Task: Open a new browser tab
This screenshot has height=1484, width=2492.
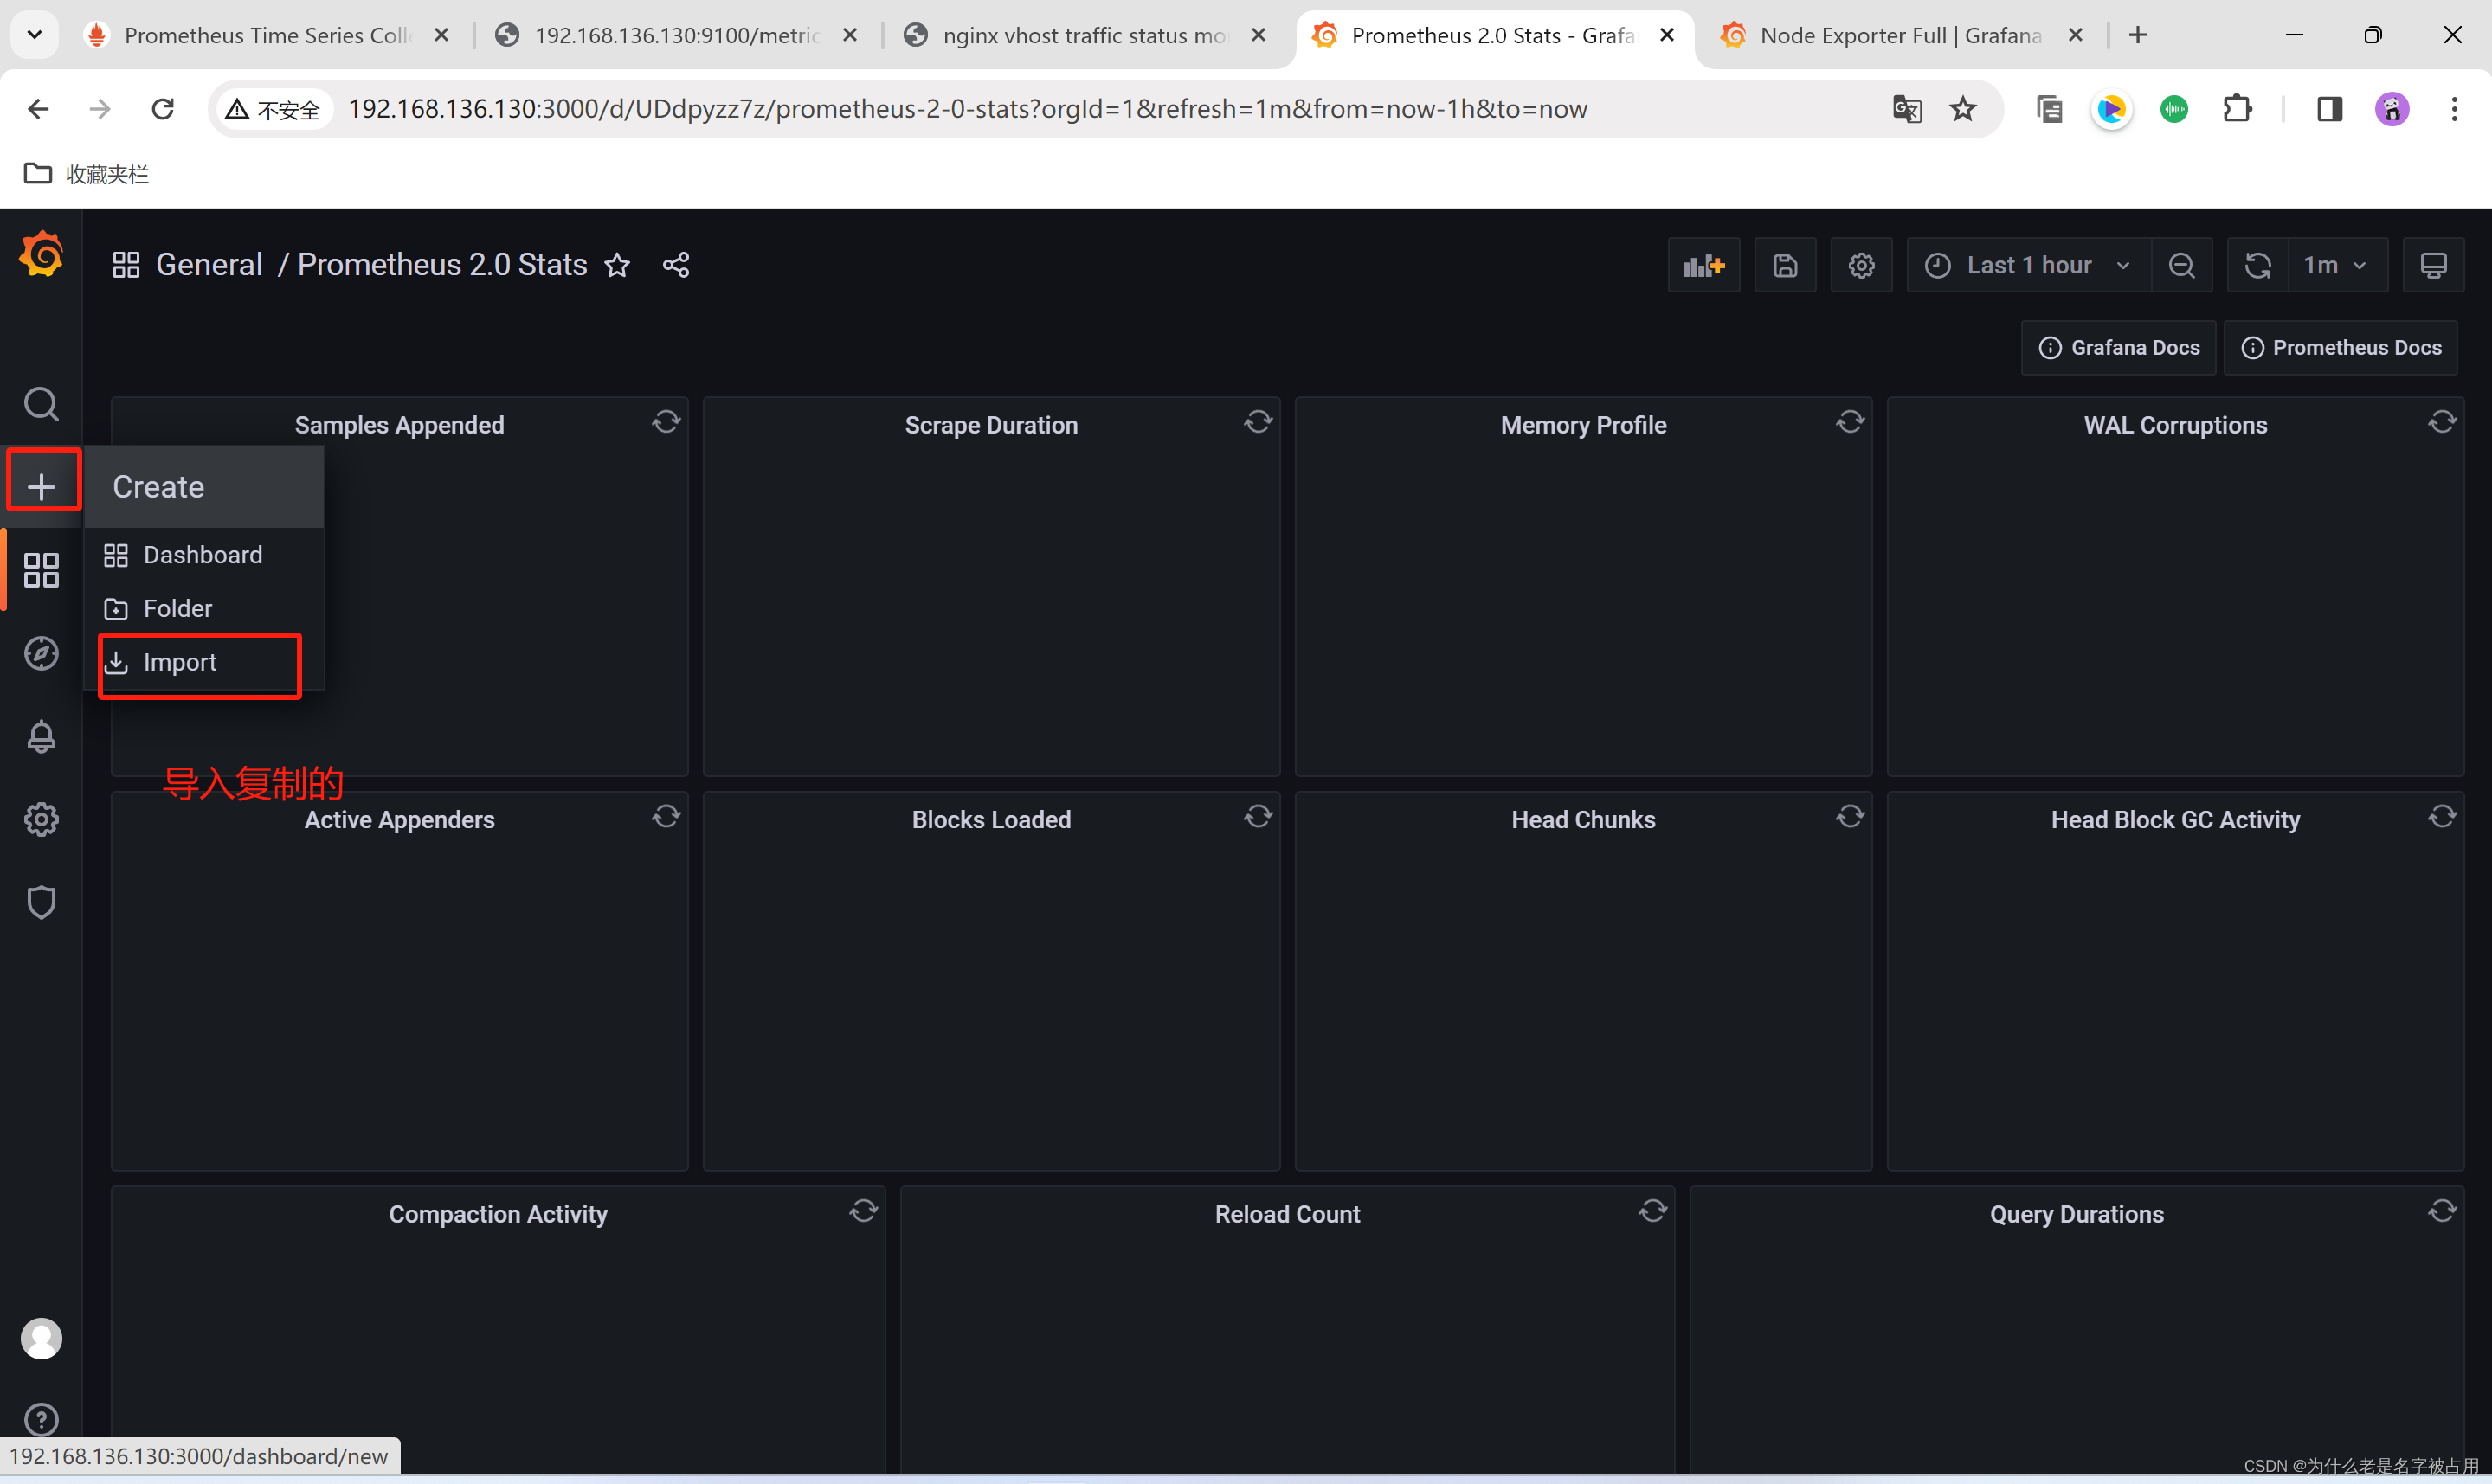Action: [x=2138, y=35]
